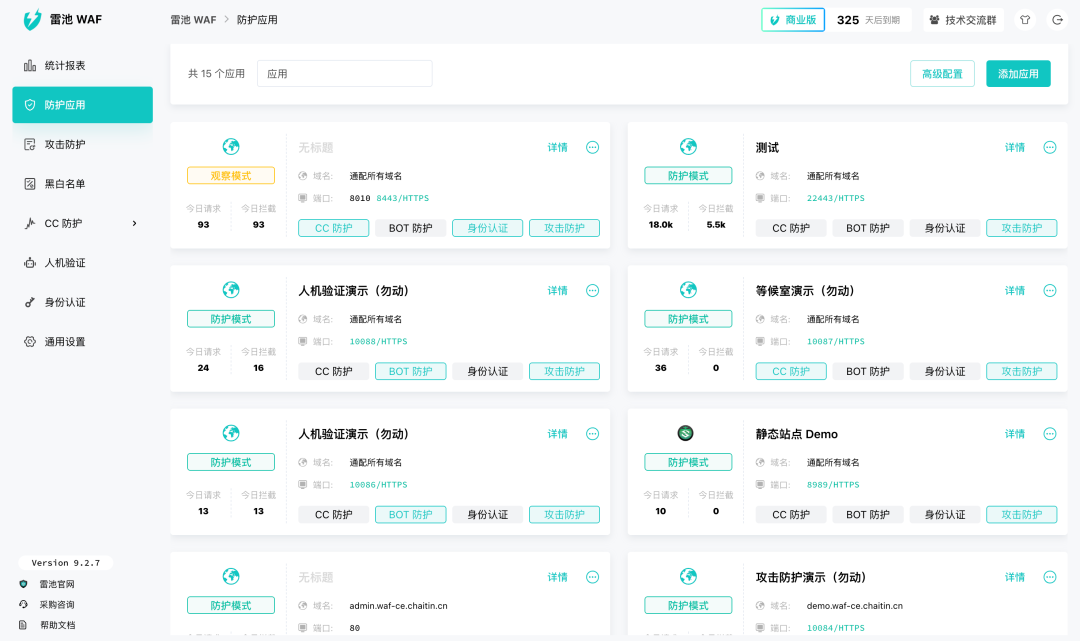Open 详情 for the 8443/HTTPS card
Screen dimensions: 1080x641
(x=557, y=147)
